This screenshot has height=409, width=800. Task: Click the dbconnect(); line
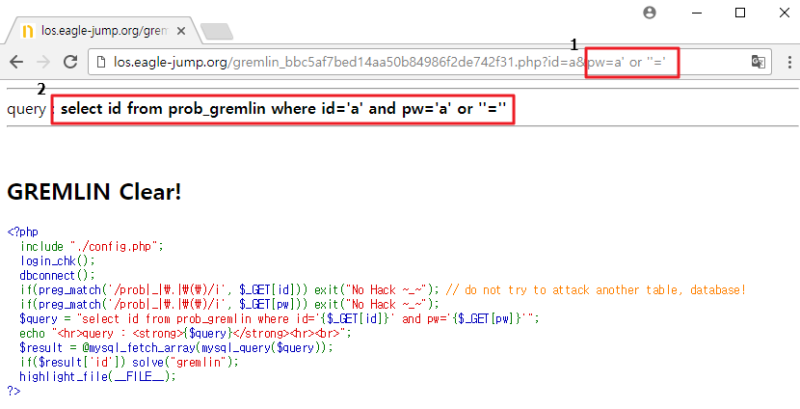57,276
